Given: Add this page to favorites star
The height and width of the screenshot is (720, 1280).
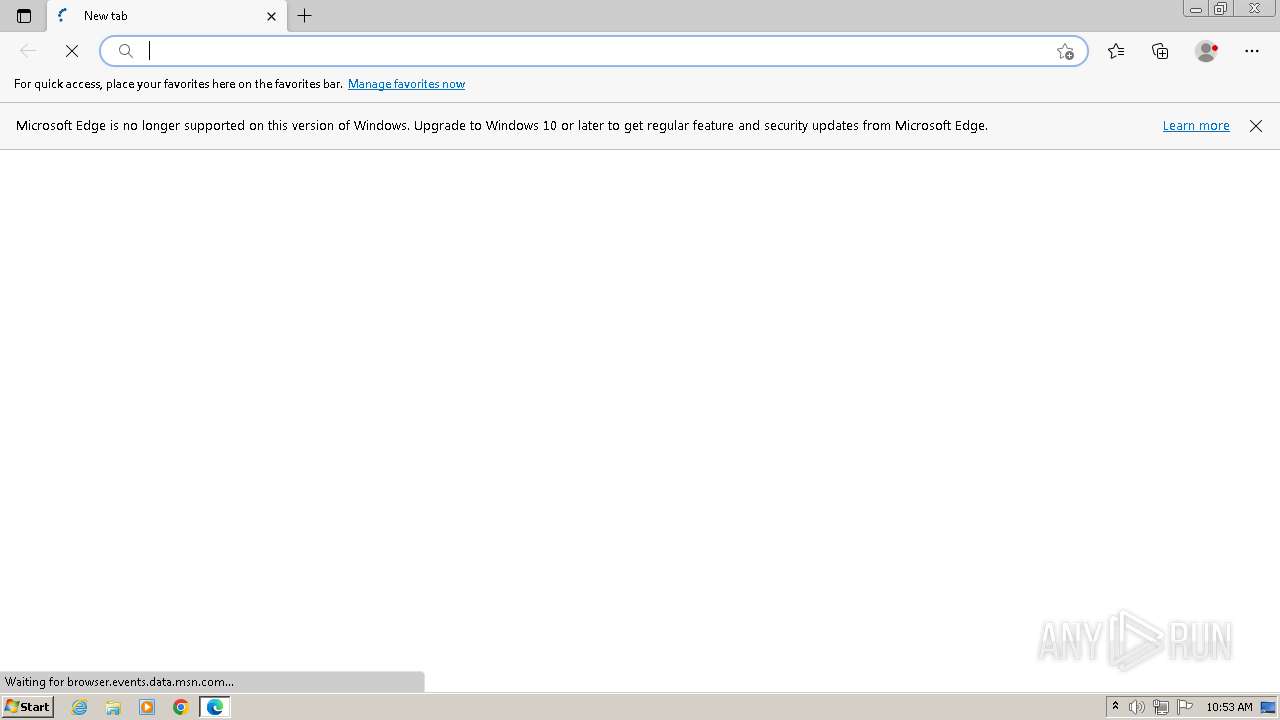Looking at the screenshot, I should [1065, 51].
